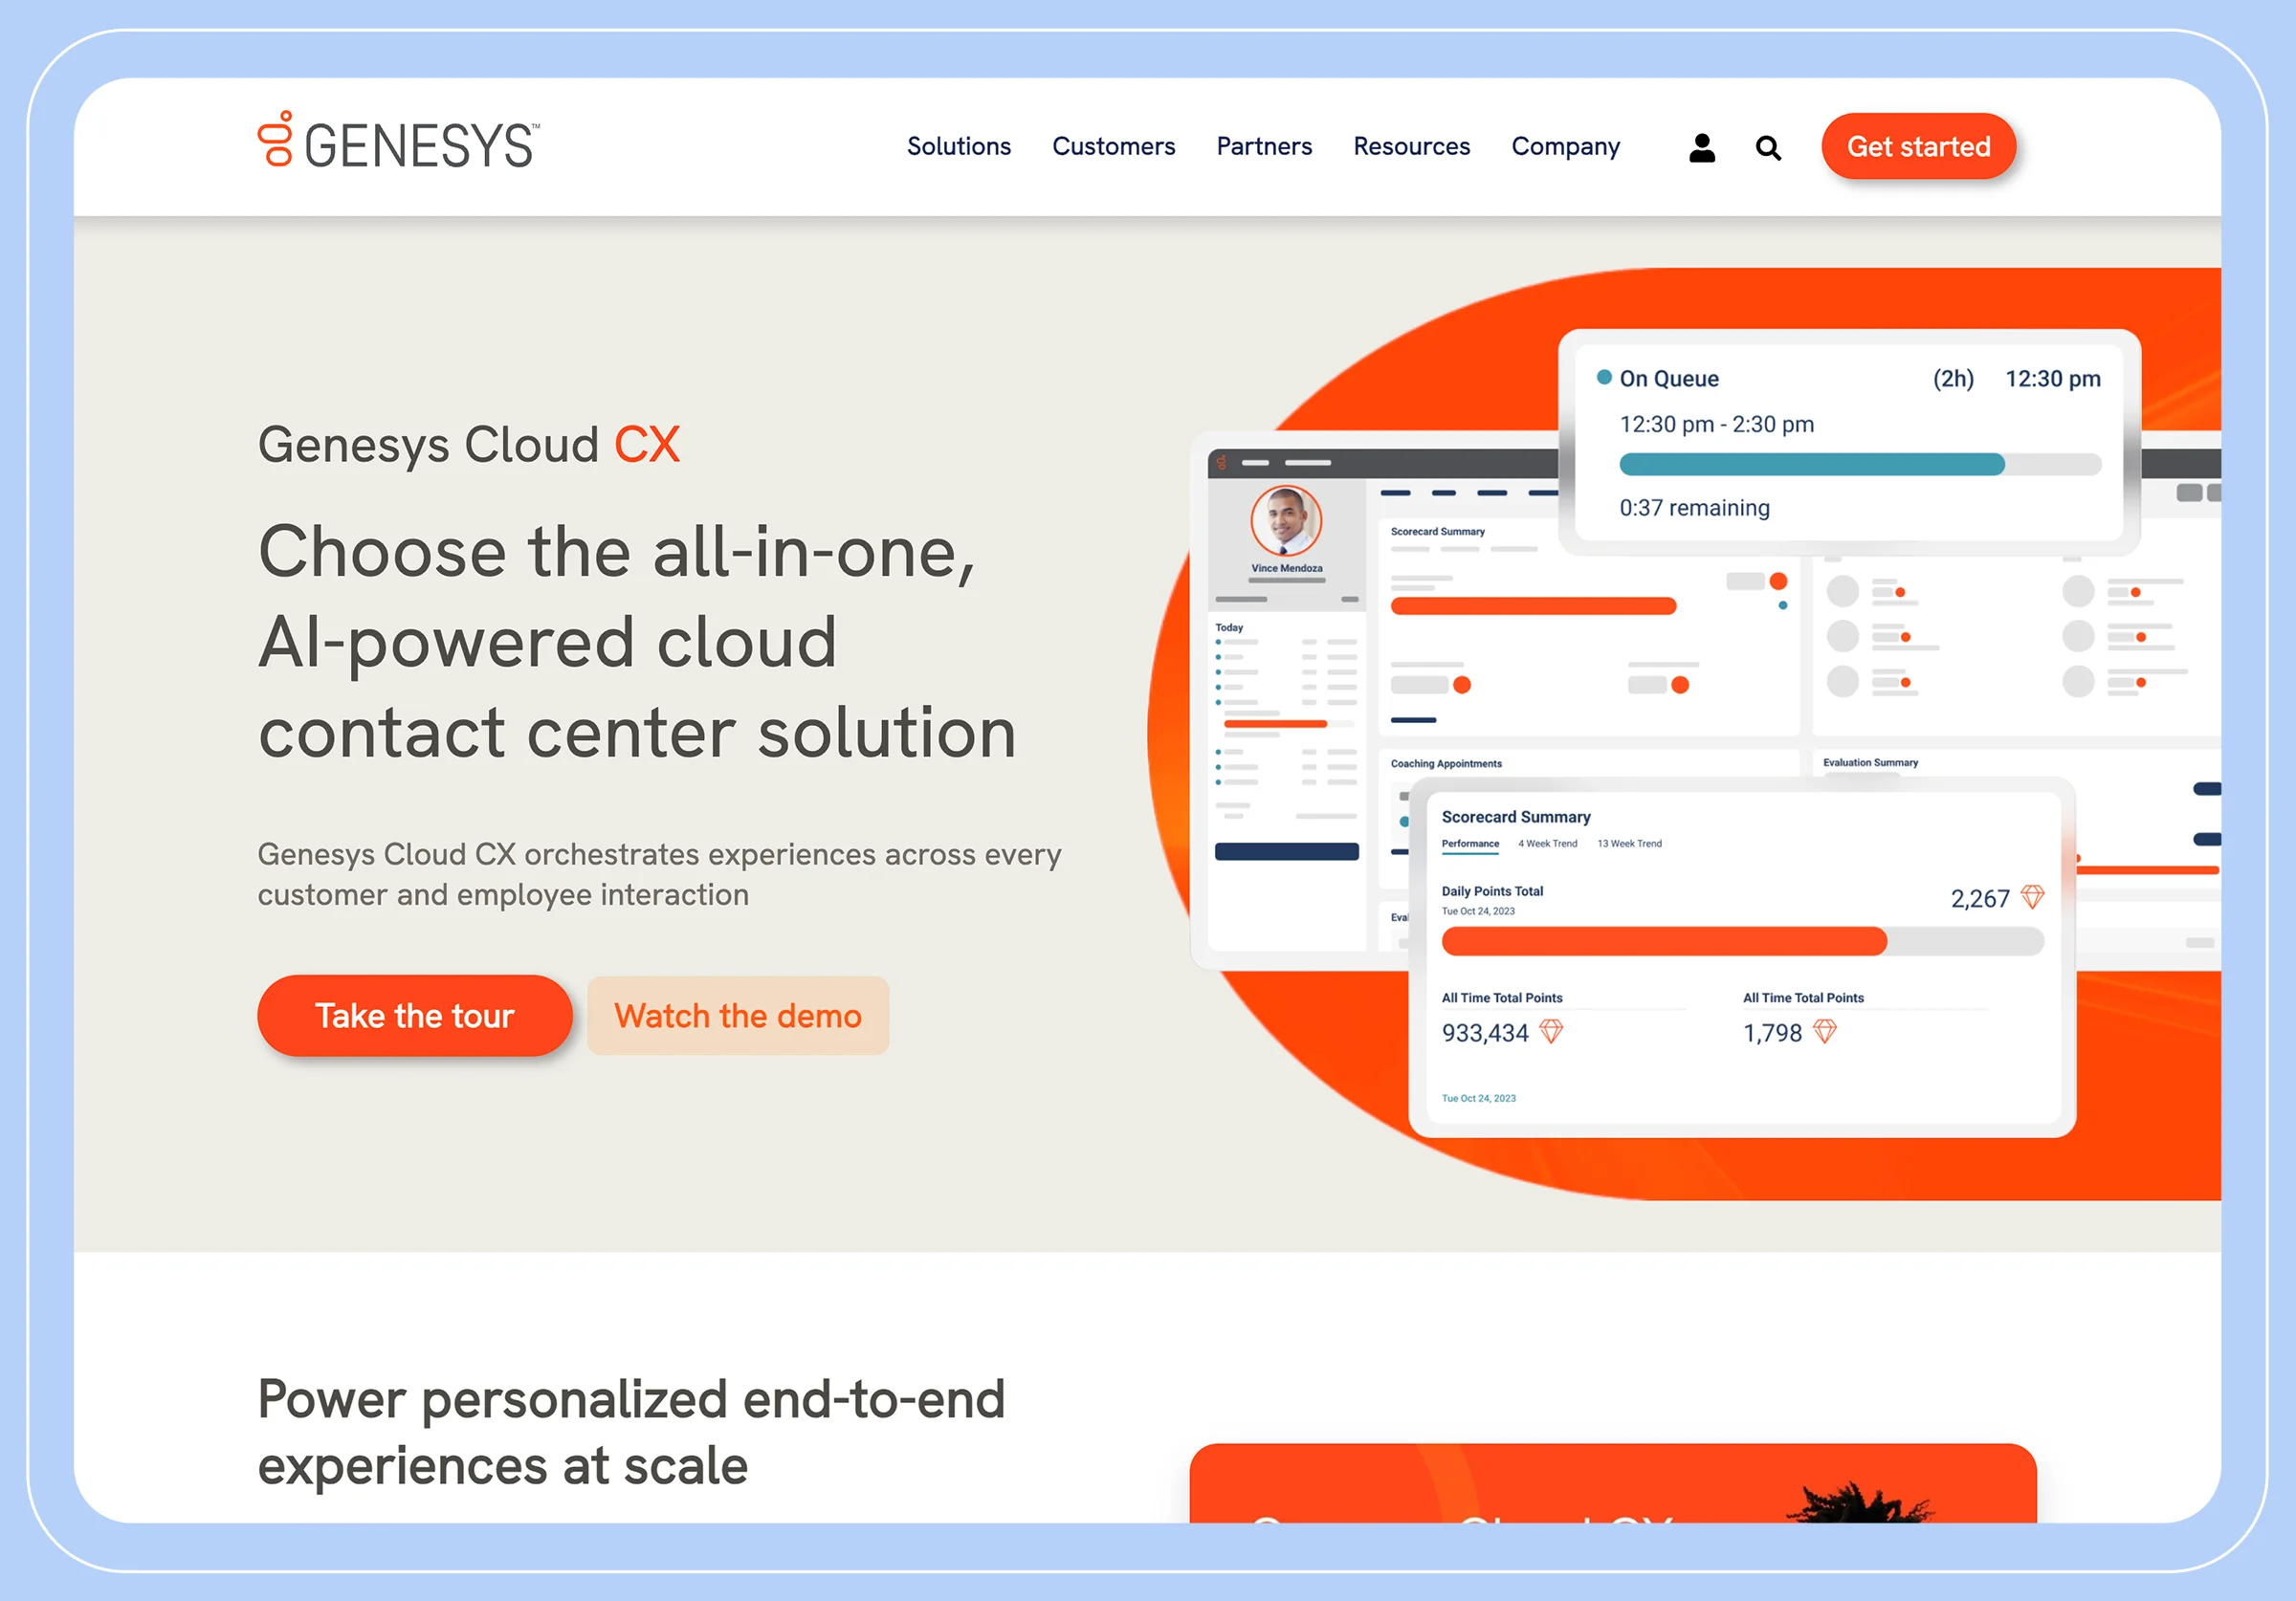Click the Evaluation Summary heading
This screenshot has width=2296, height=1601.
click(1869, 763)
